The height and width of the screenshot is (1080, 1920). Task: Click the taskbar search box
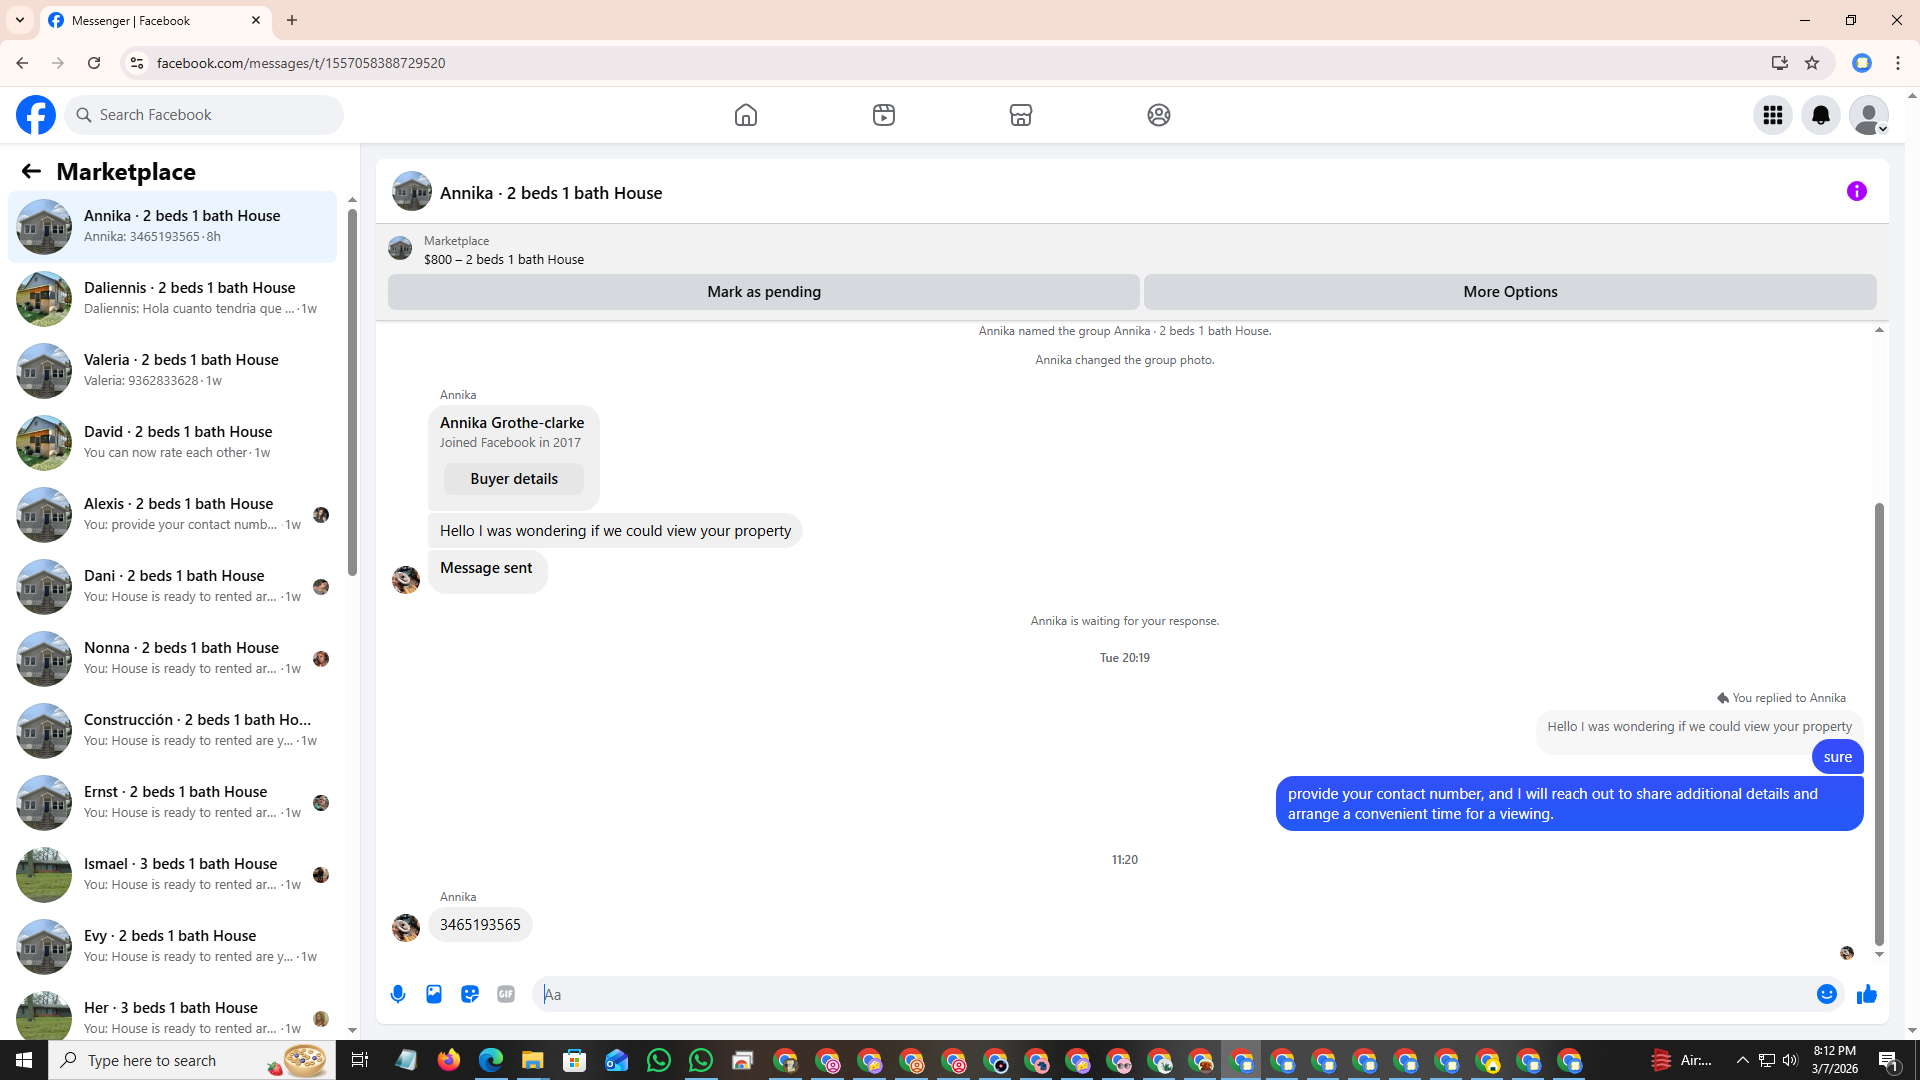click(194, 1060)
